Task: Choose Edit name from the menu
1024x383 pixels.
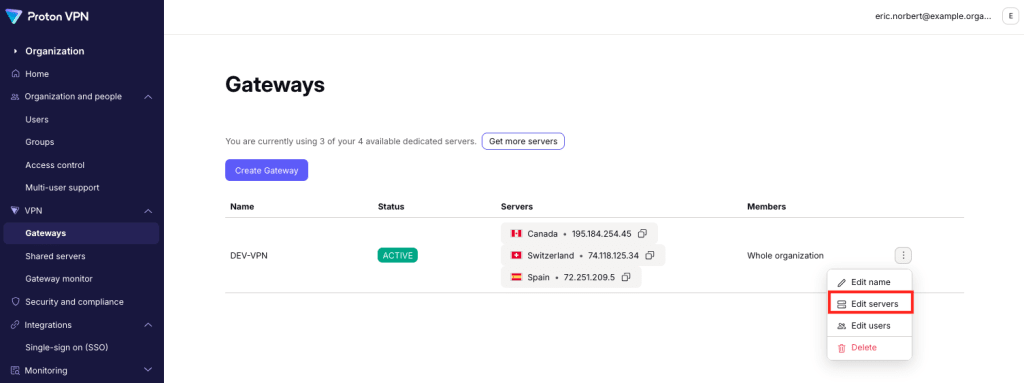Action: tap(869, 282)
